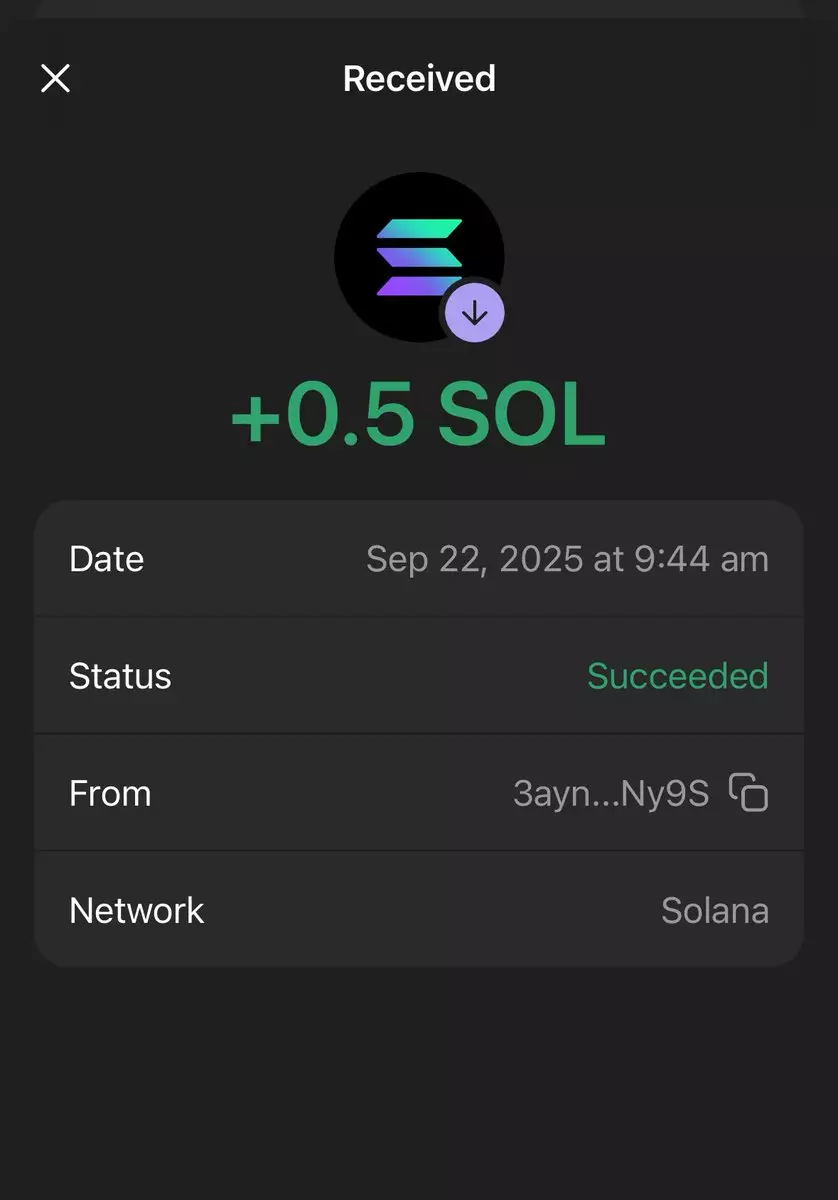Select the Date row label
This screenshot has width=838, height=1200.
pyautogui.click(x=106, y=559)
